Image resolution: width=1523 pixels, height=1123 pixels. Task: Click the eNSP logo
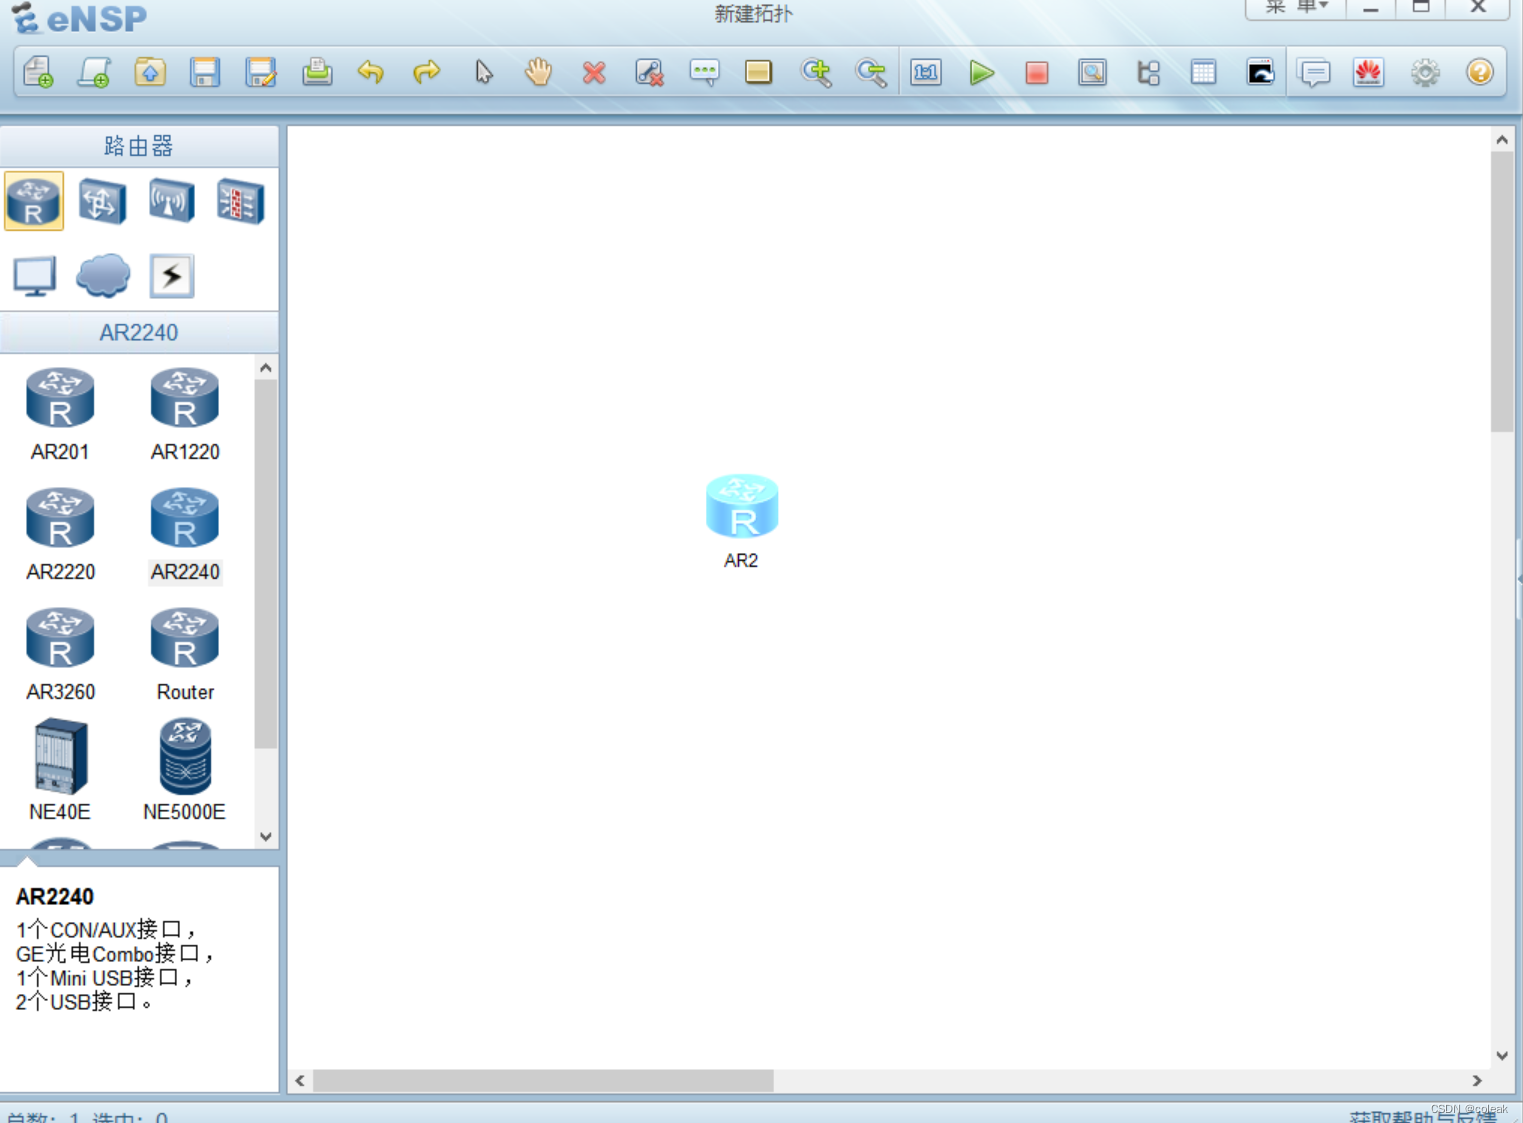pos(80,17)
